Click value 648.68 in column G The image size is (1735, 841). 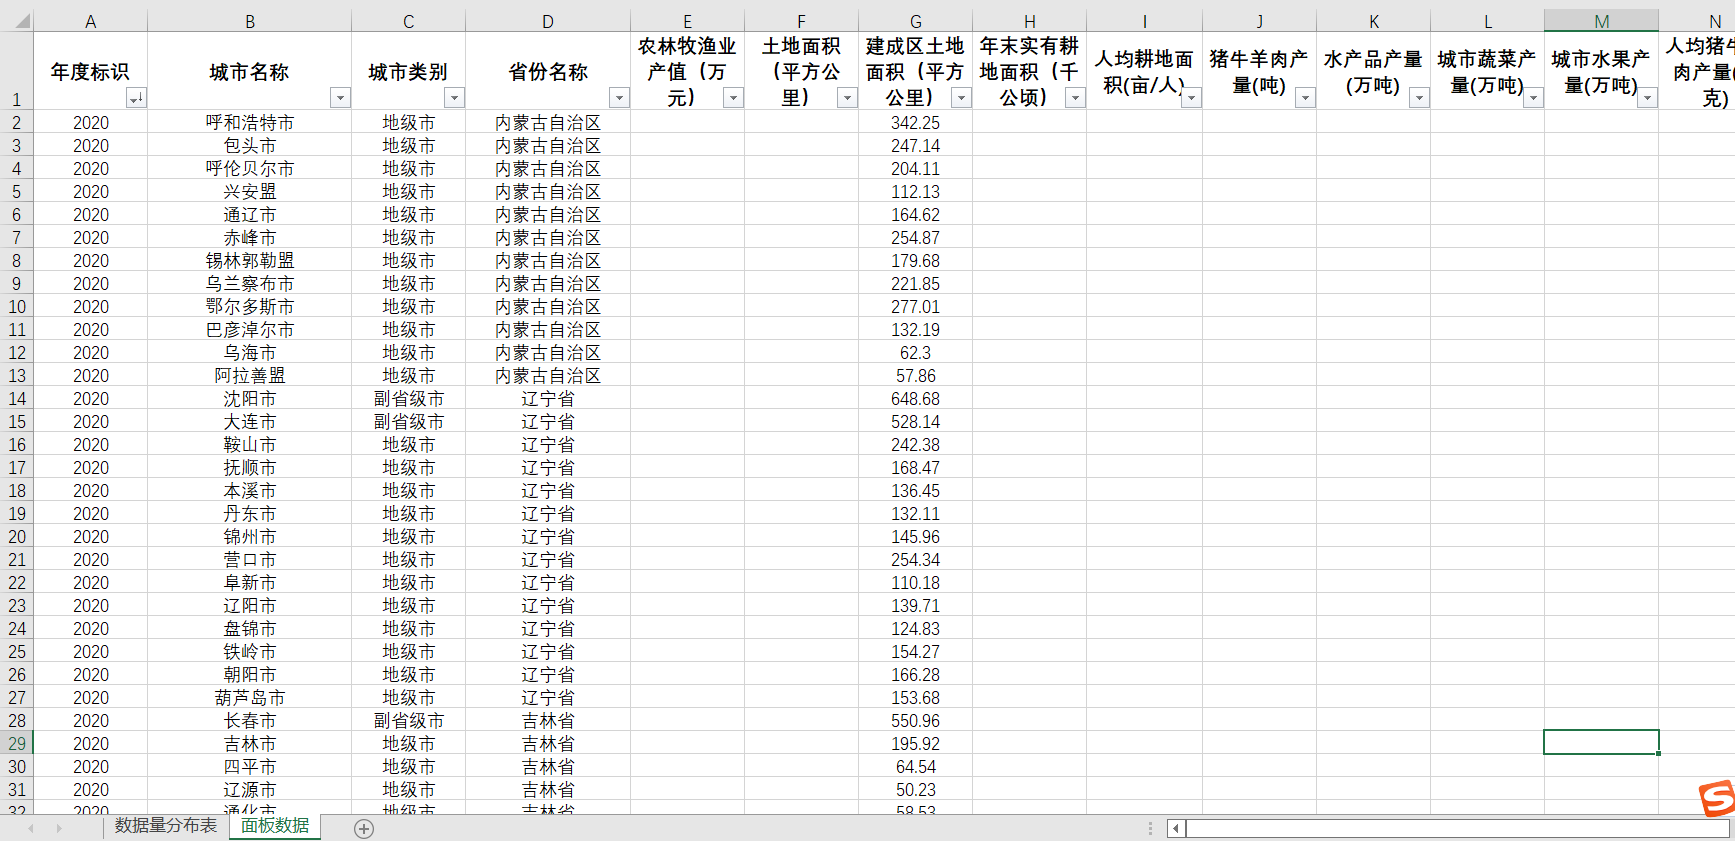[915, 399]
